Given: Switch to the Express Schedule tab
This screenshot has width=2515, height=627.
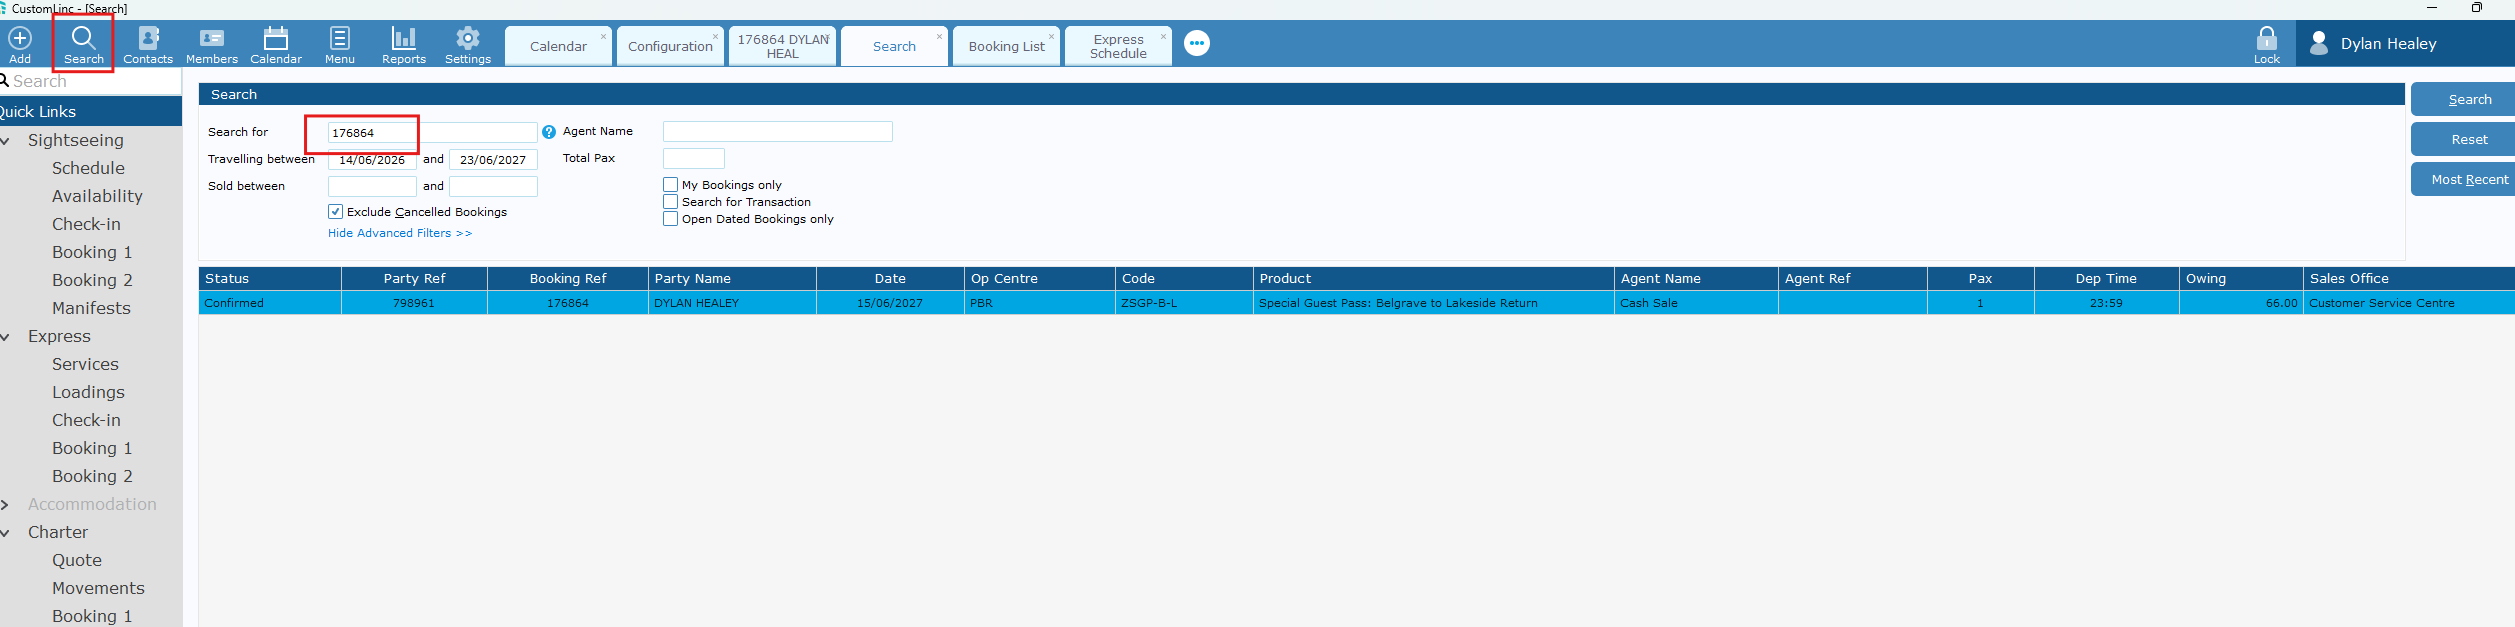Looking at the screenshot, I should [x=1118, y=47].
